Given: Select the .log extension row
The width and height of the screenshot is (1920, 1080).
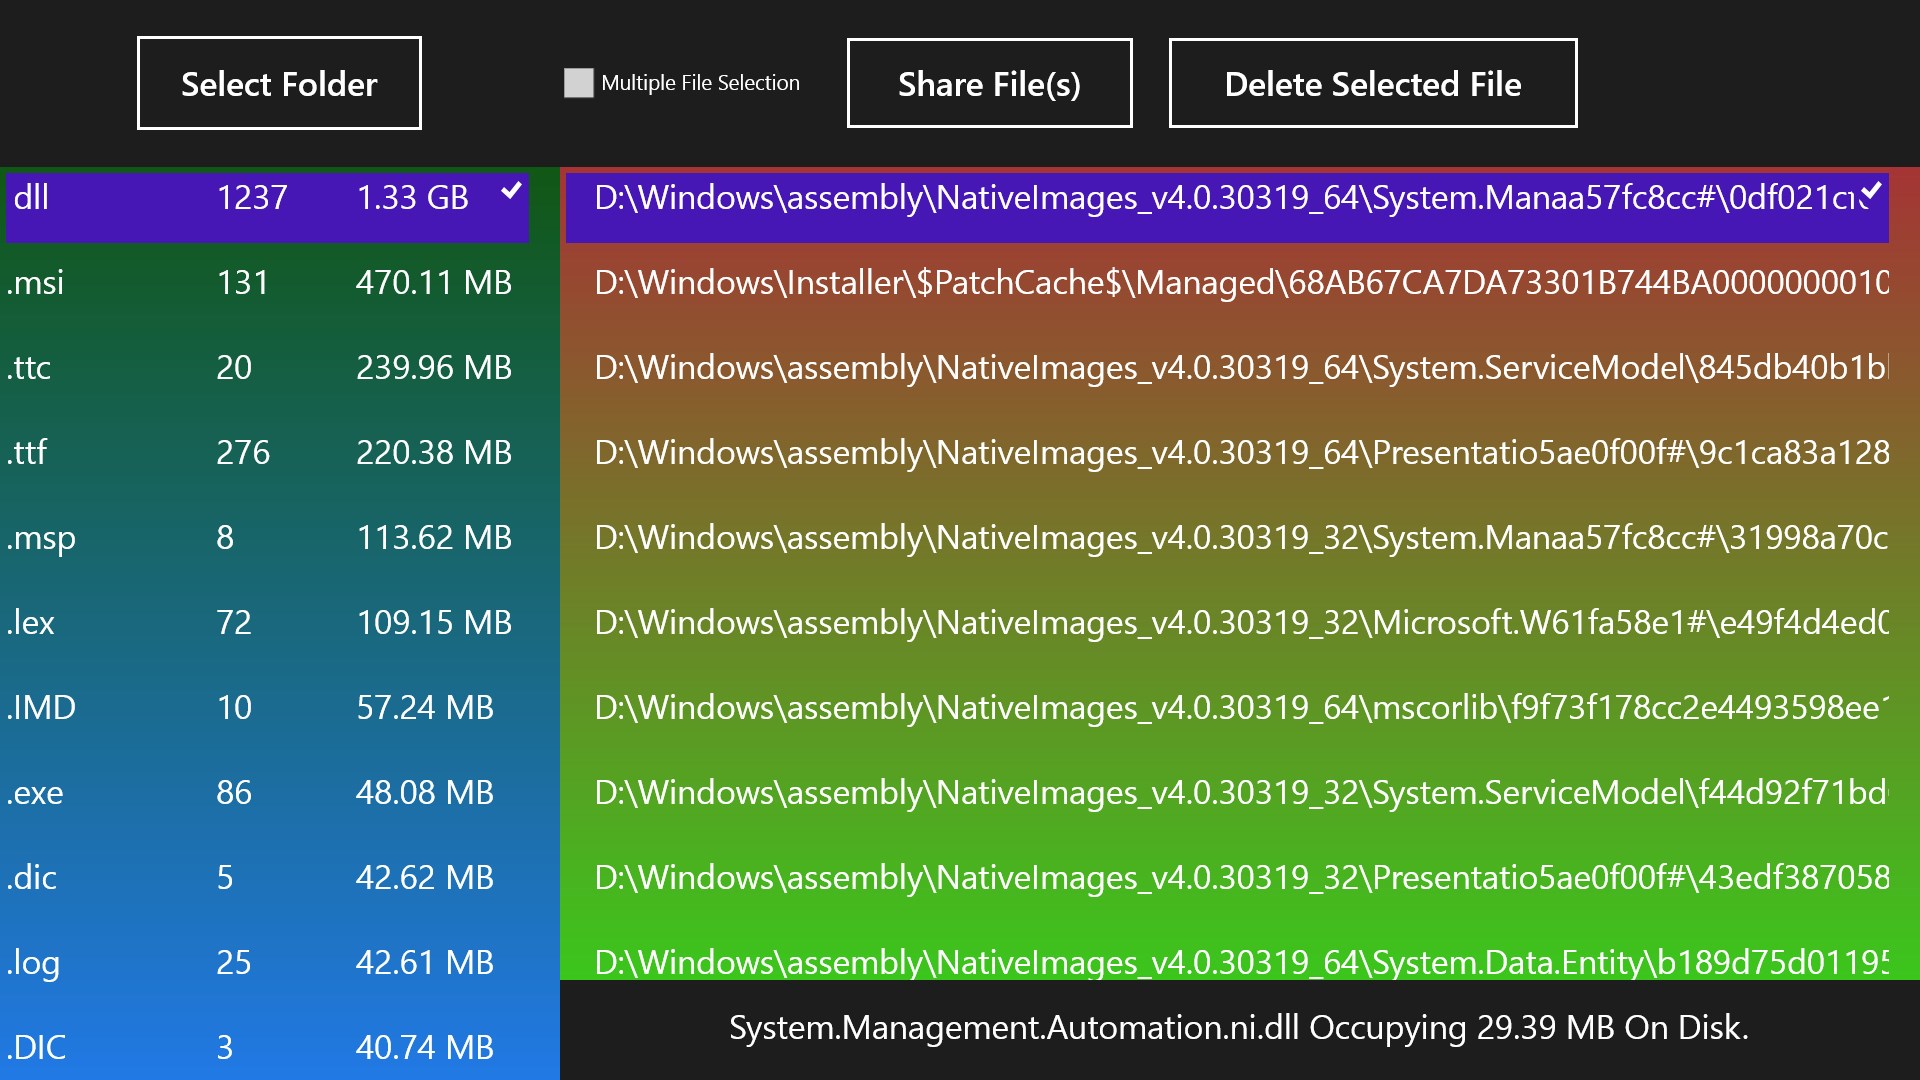Looking at the screenshot, I should (x=265, y=962).
